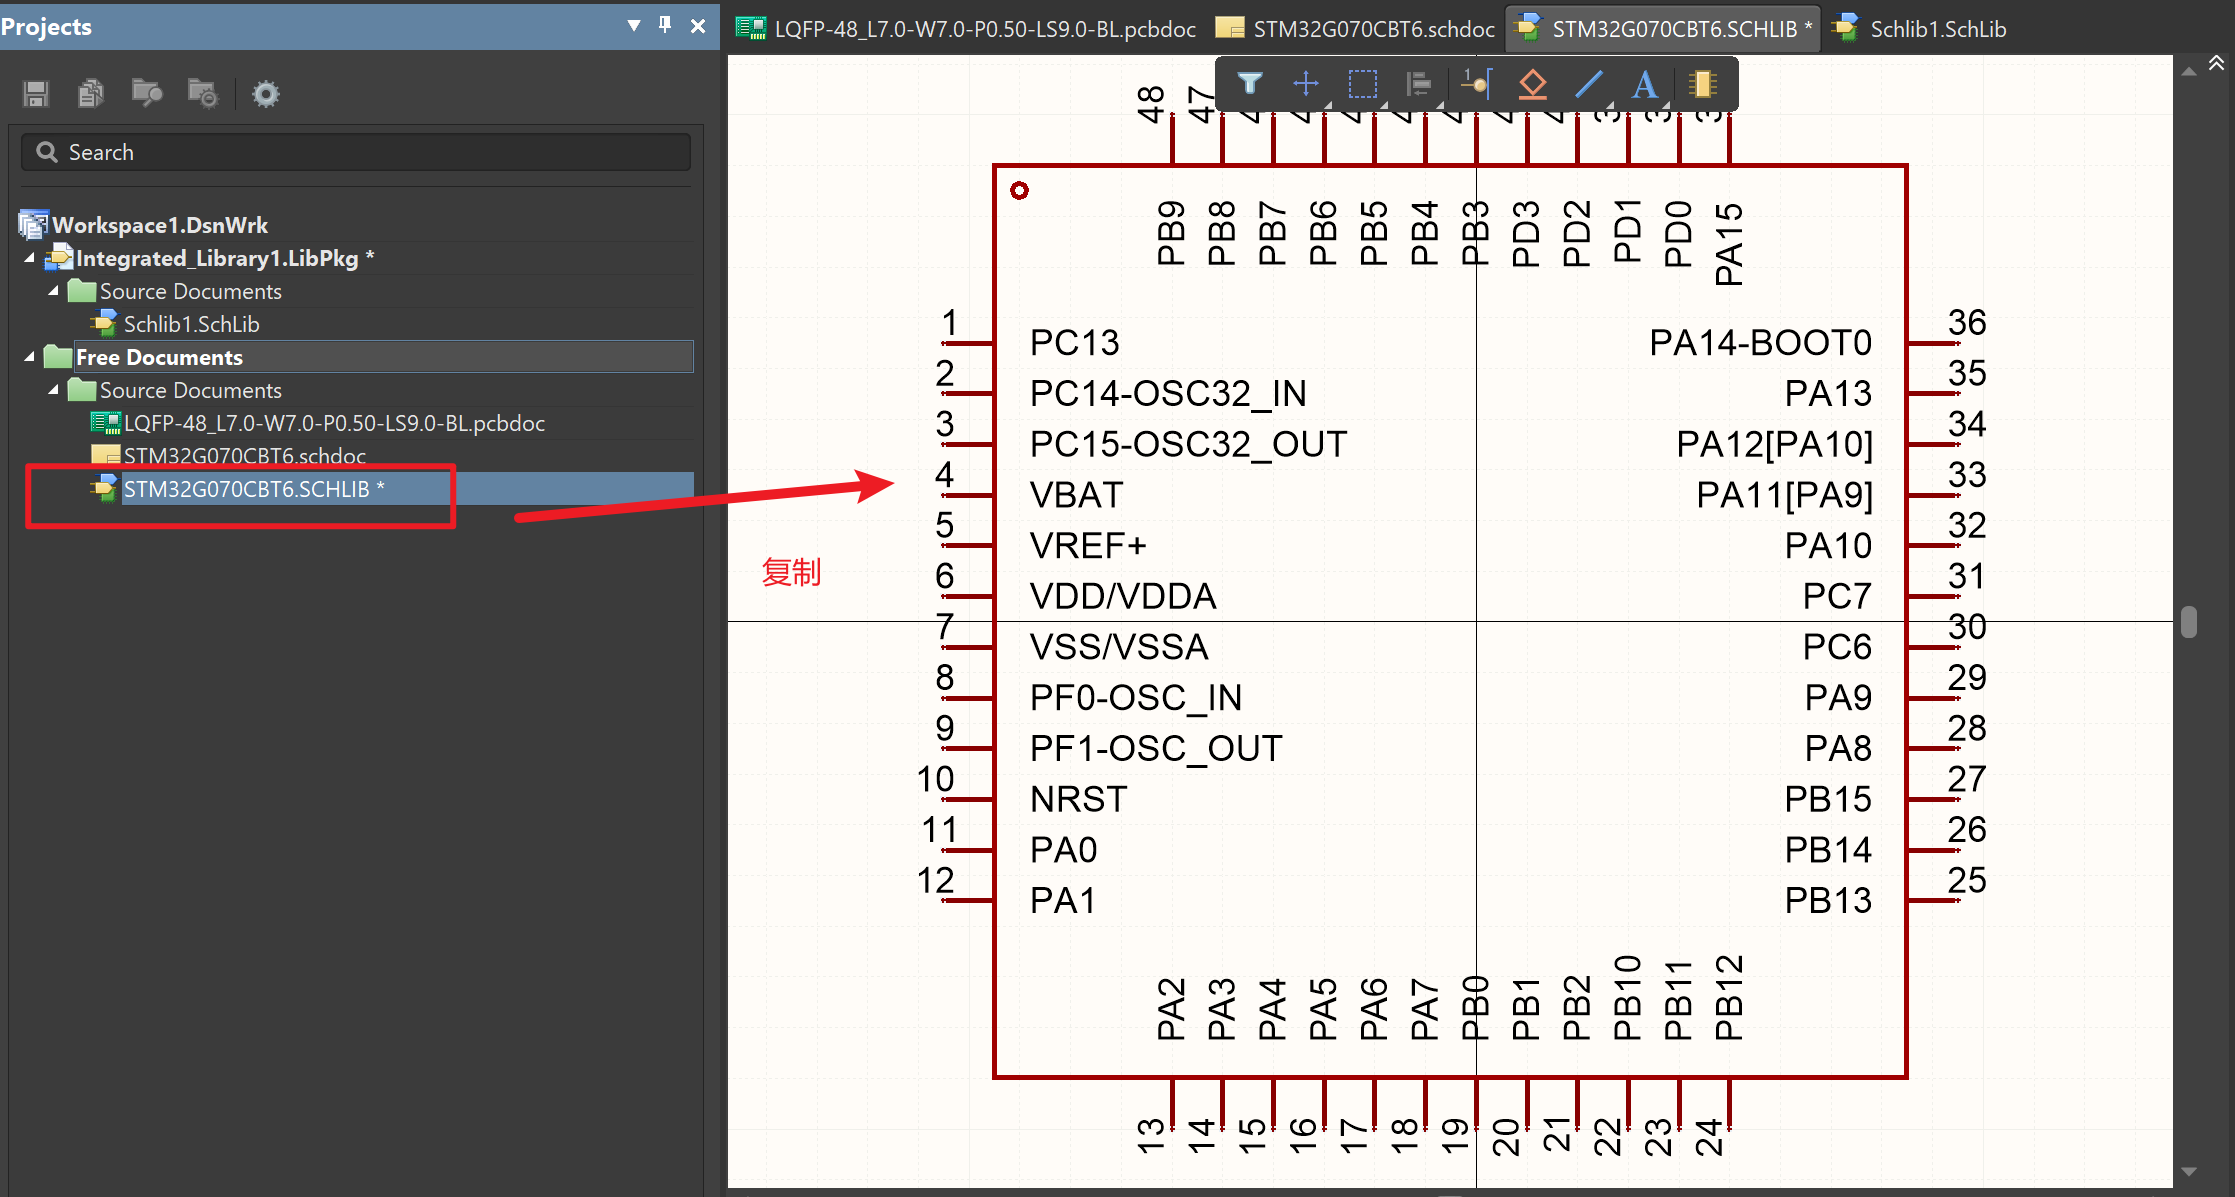Screen dimensions: 2235x1197
Task: Select the PC15-OSC32_OUT pin label
Action: tap(1188, 444)
